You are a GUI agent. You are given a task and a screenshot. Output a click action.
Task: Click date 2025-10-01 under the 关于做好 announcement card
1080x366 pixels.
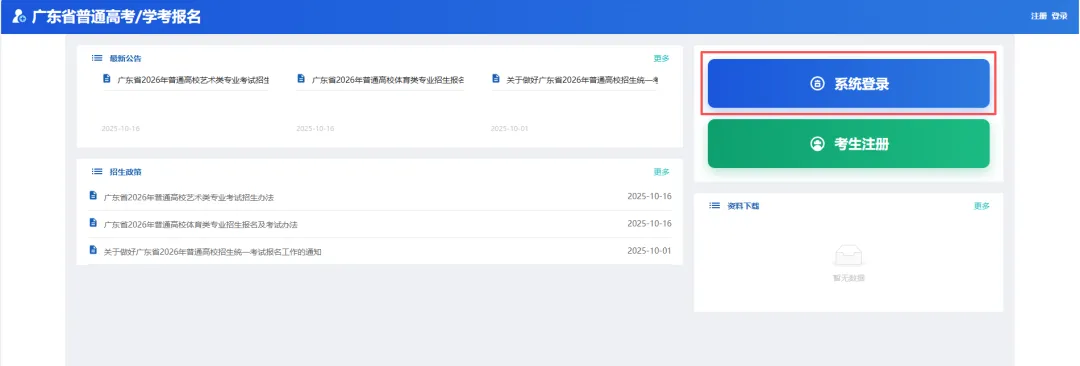[x=510, y=129]
